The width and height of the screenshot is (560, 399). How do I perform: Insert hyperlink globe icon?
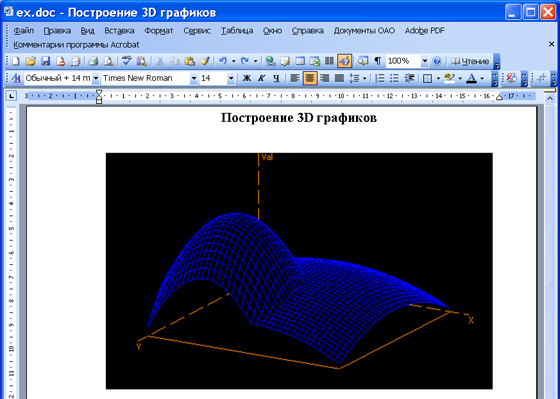click(271, 61)
